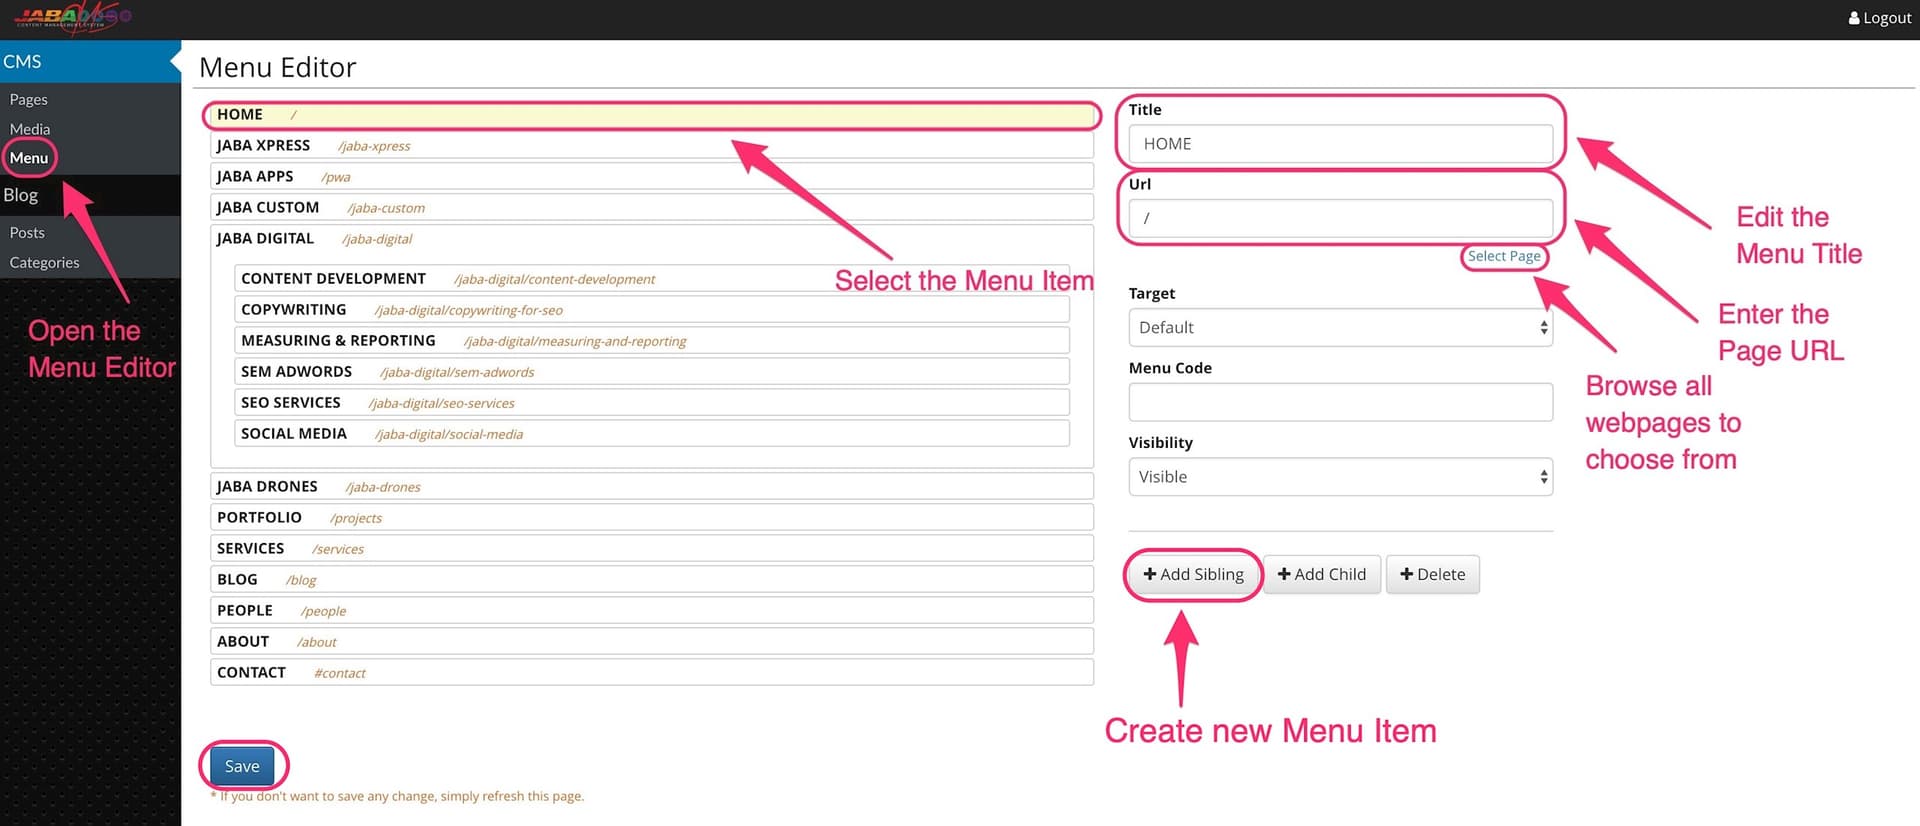Viewport: 1920px width, 826px height.
Task: Click the Jaba logo in header
Action: 72,17
